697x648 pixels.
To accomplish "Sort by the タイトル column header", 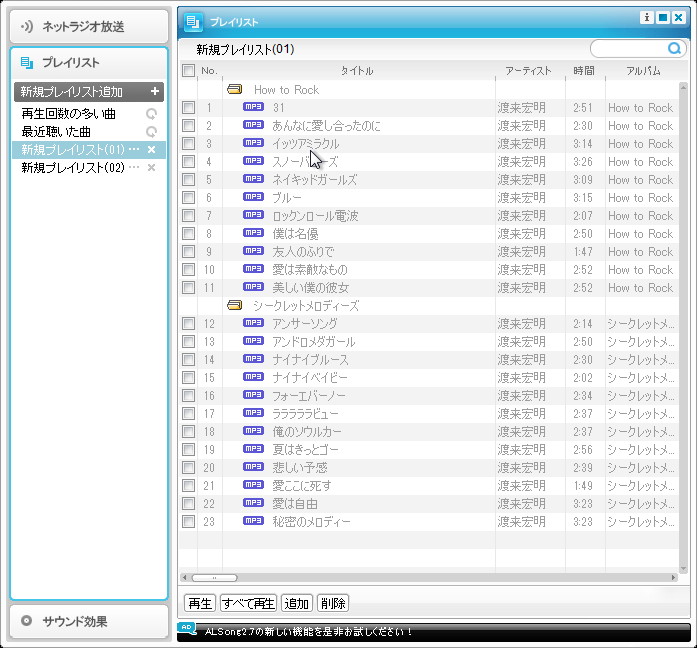I will click(x=357, y=71).
